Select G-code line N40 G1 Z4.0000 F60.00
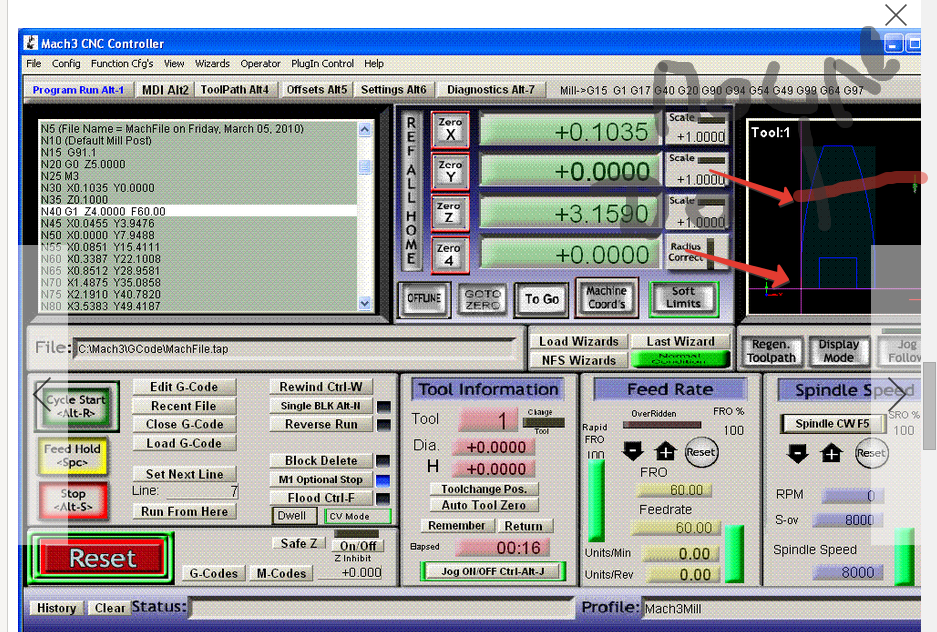 point(198,211)
